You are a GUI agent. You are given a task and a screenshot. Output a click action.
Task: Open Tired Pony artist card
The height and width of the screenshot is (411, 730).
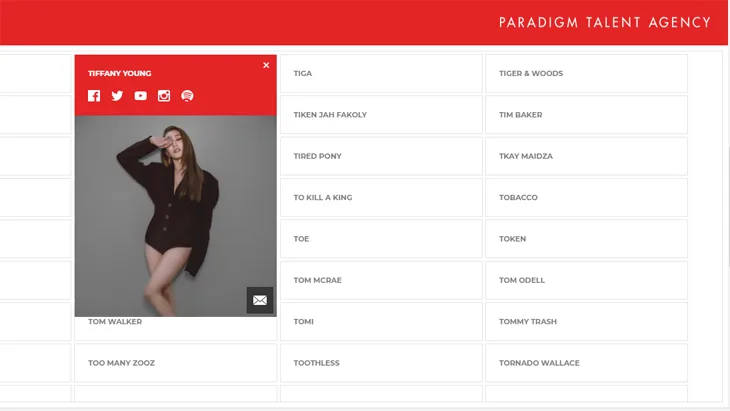pos(381,156)
